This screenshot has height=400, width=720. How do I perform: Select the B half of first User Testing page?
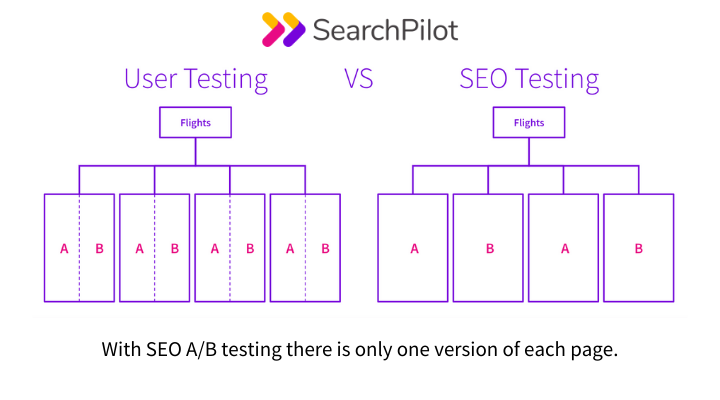98,249
